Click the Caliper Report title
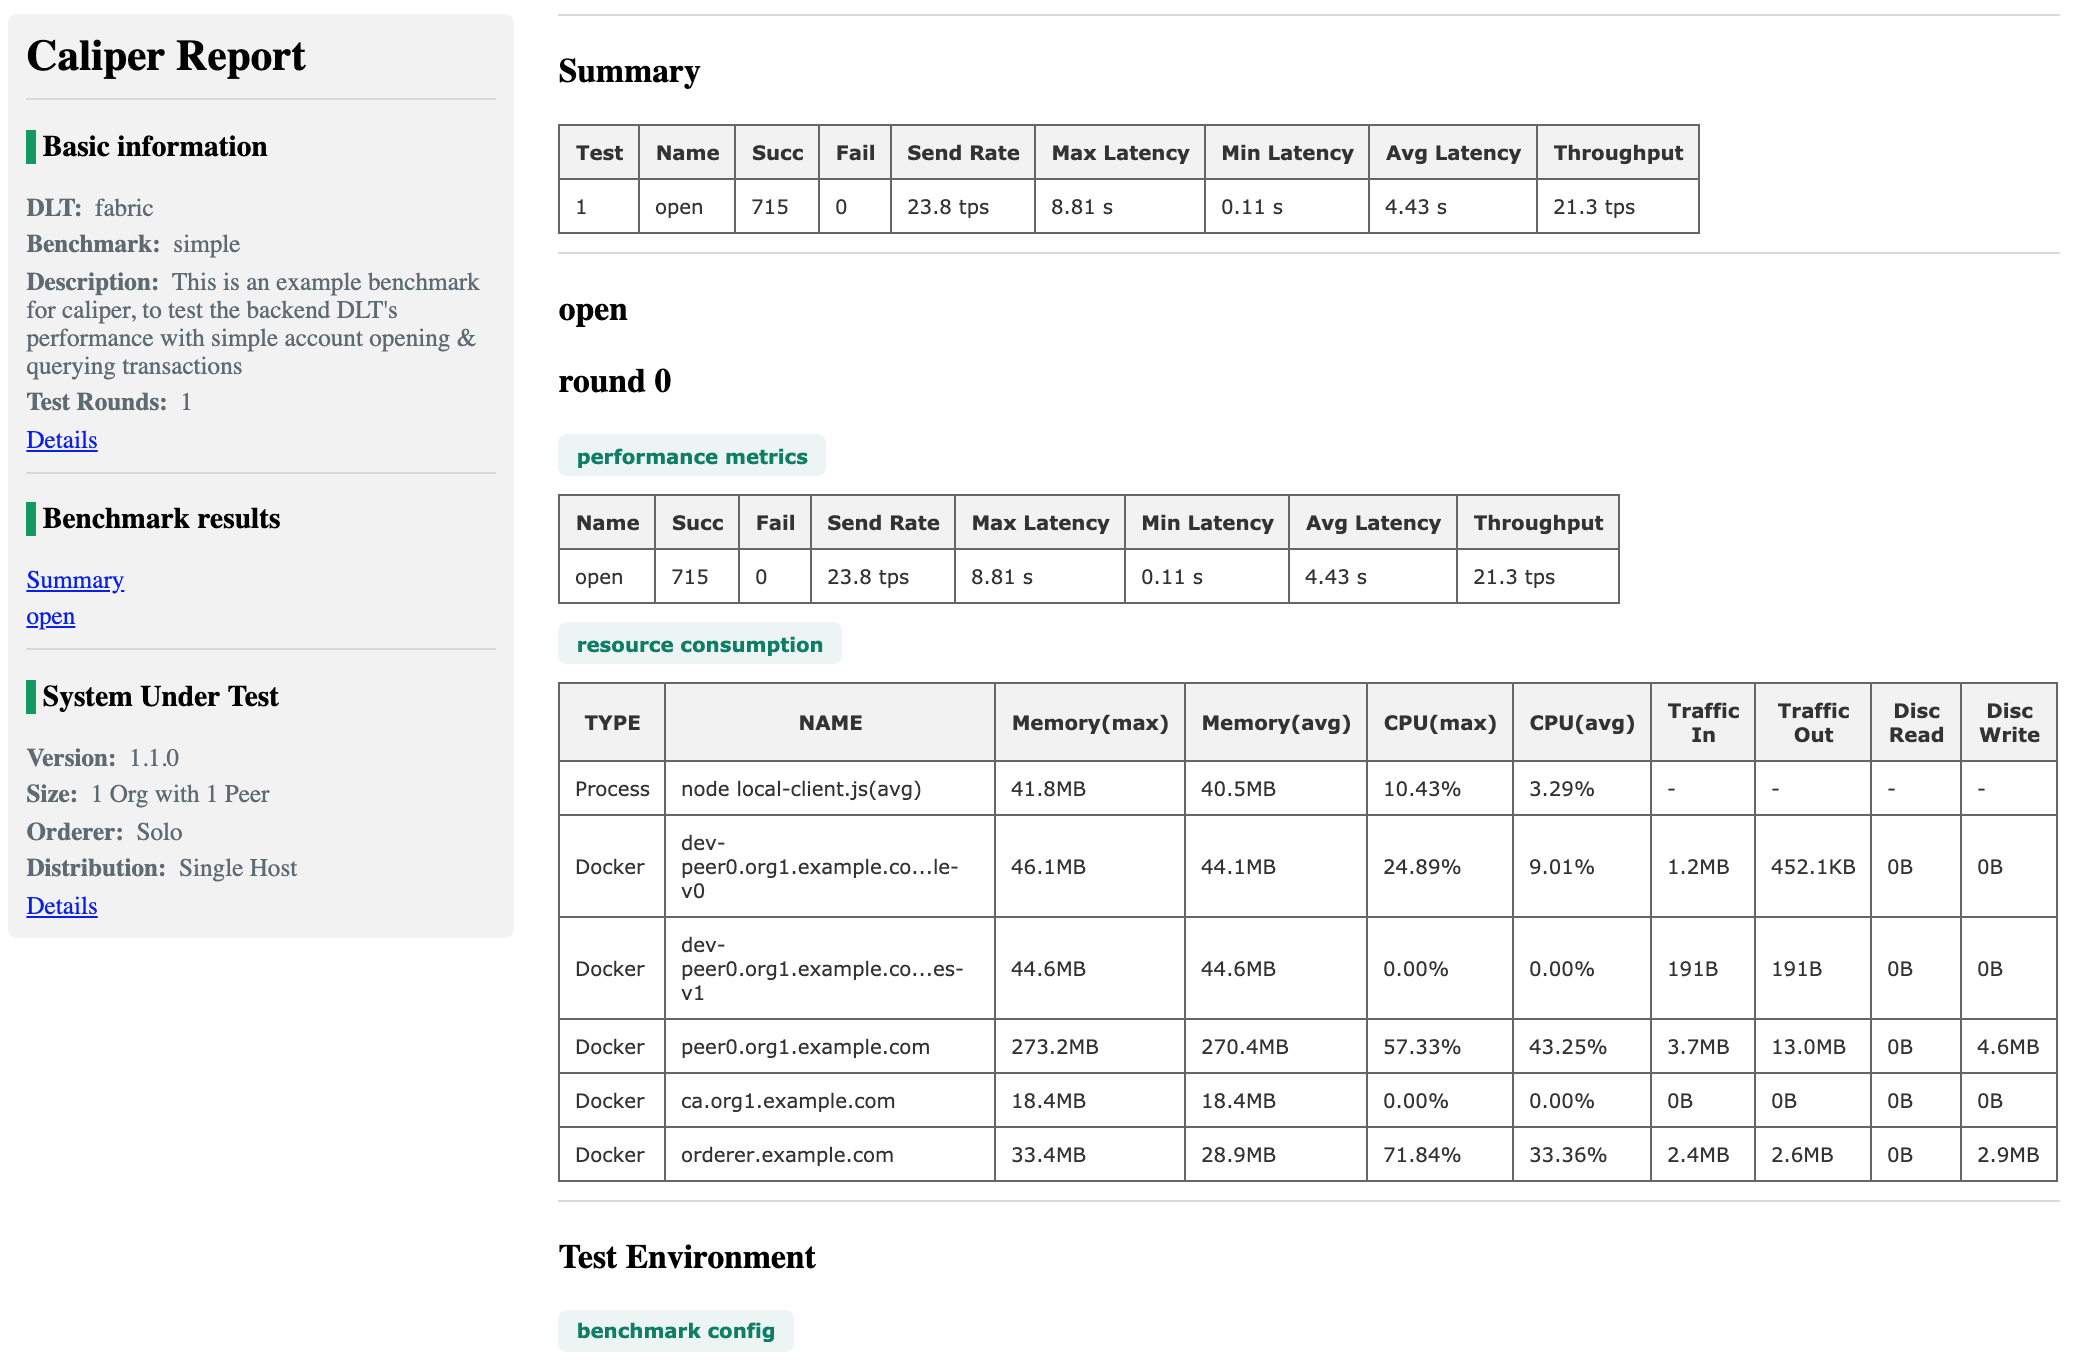2074x1370 pixels. [x=166, y=56]
